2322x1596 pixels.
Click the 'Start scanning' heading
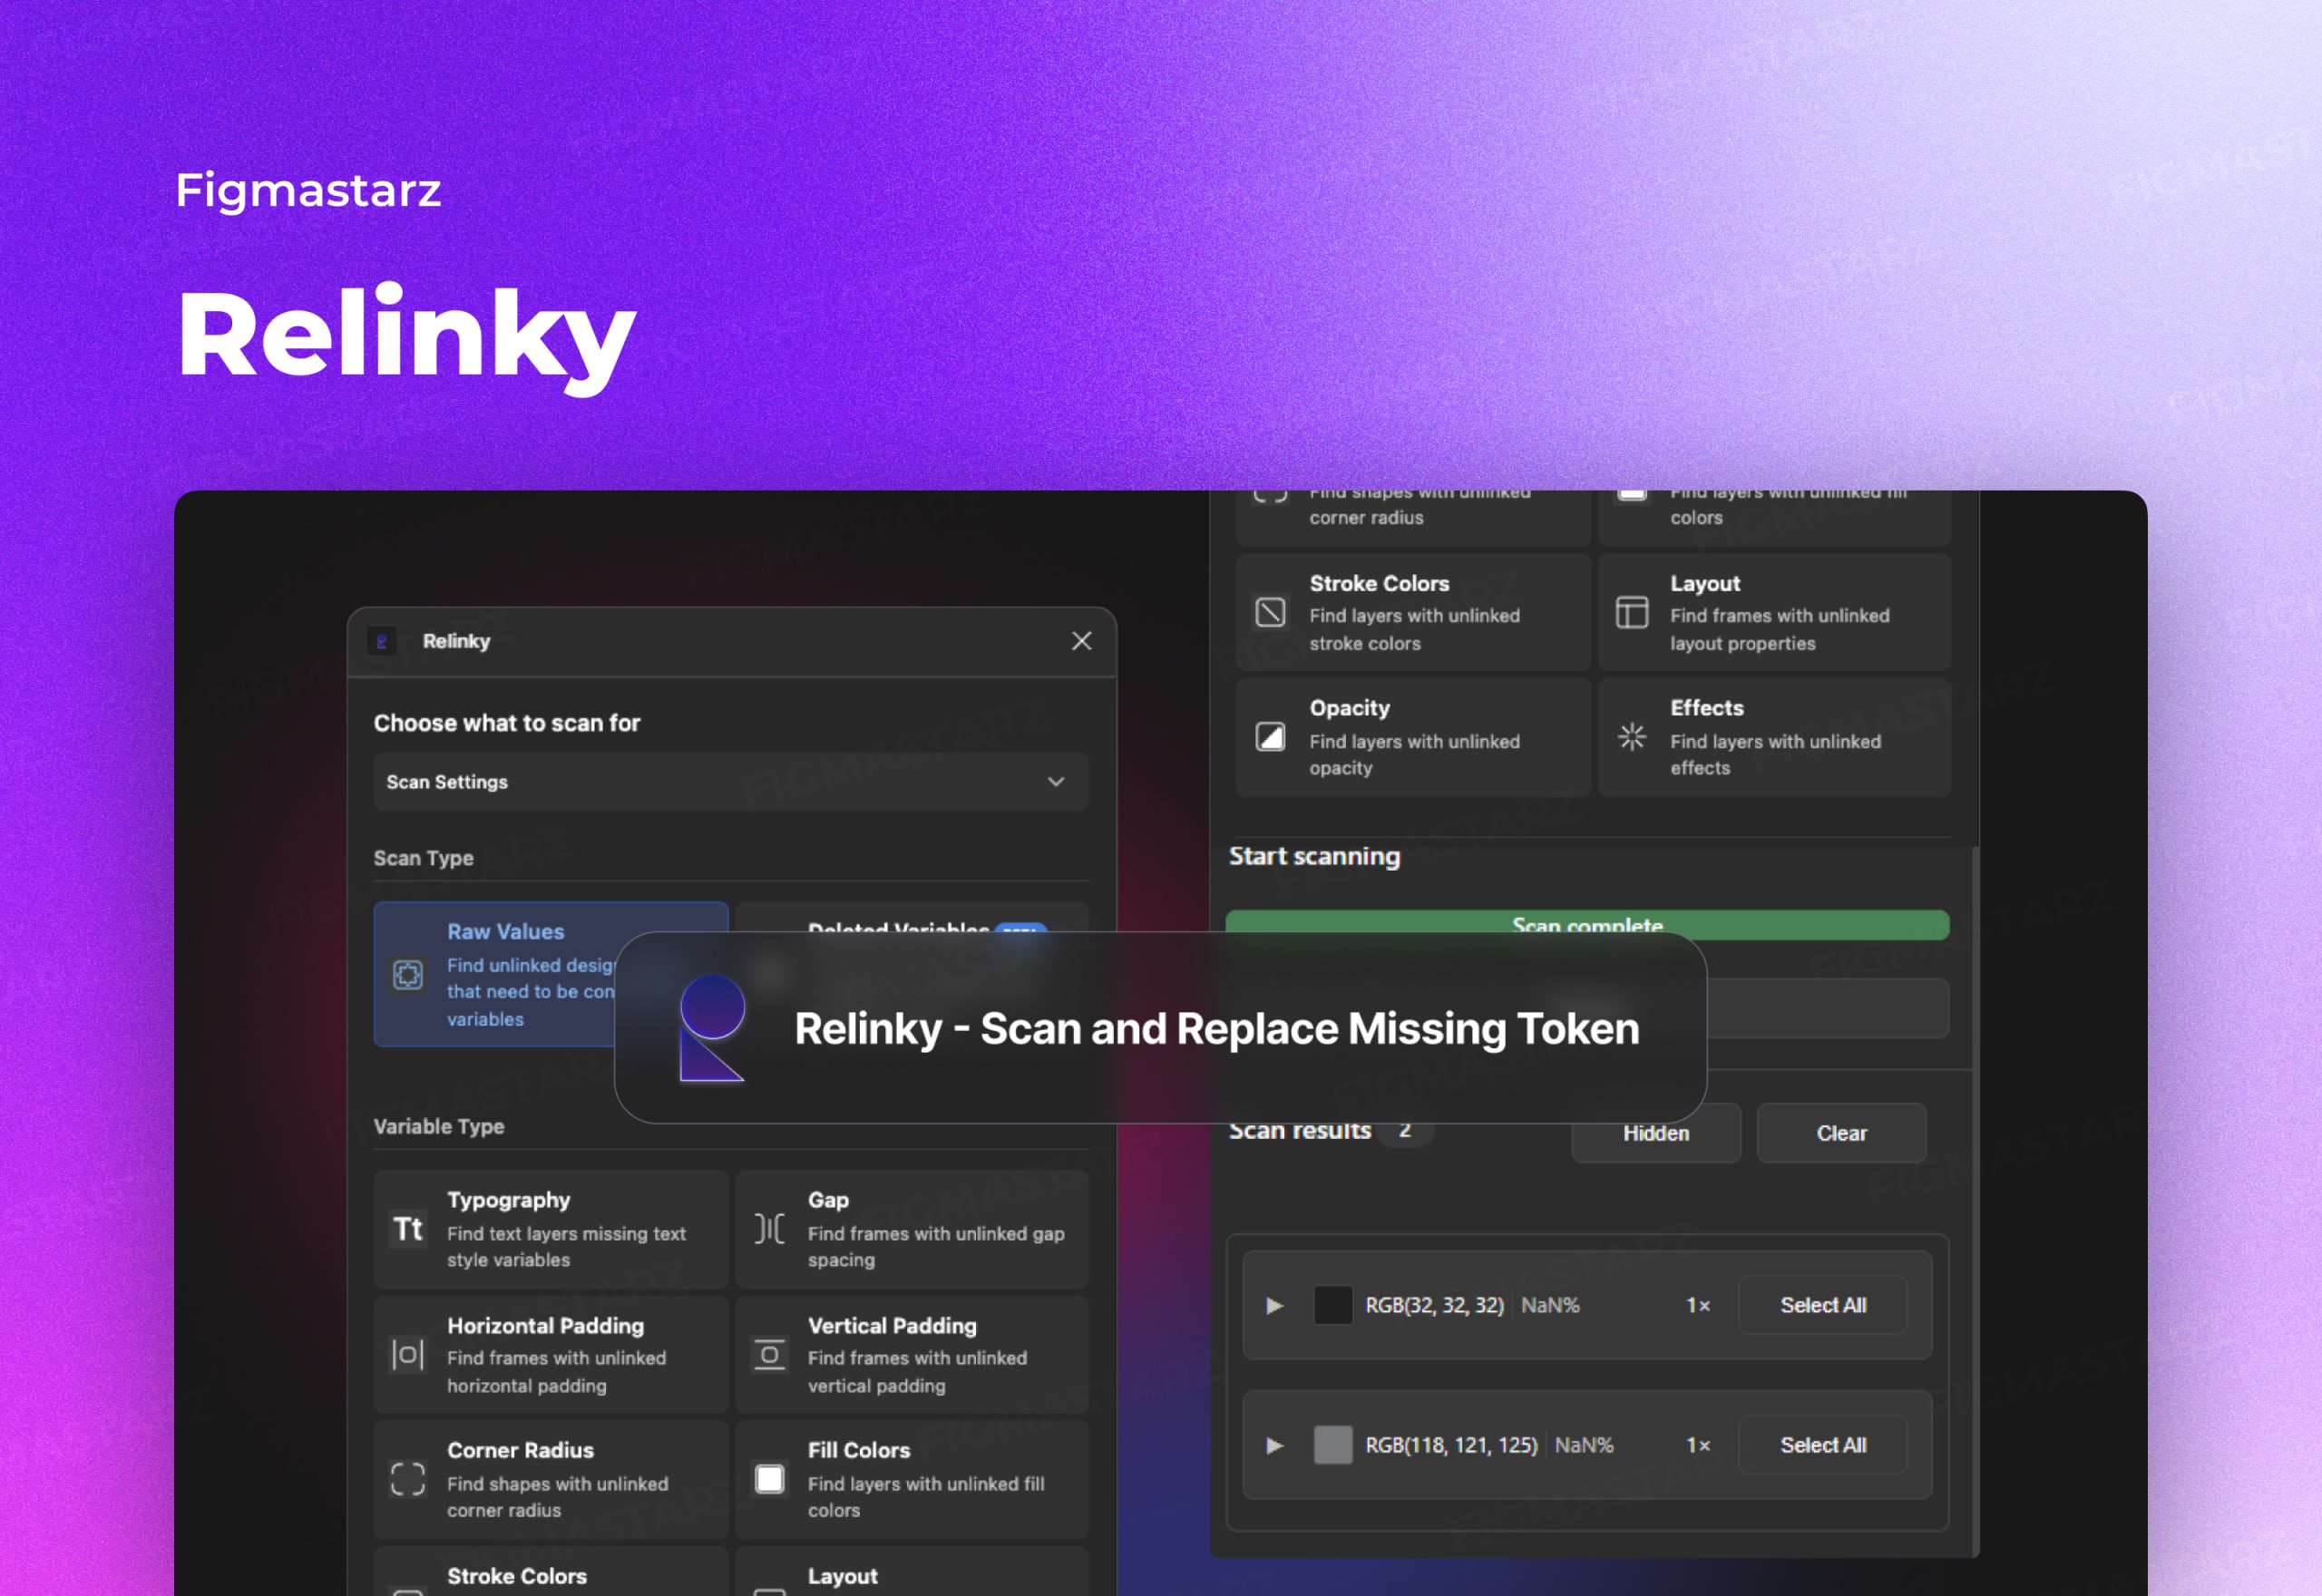pos(1314,856)
